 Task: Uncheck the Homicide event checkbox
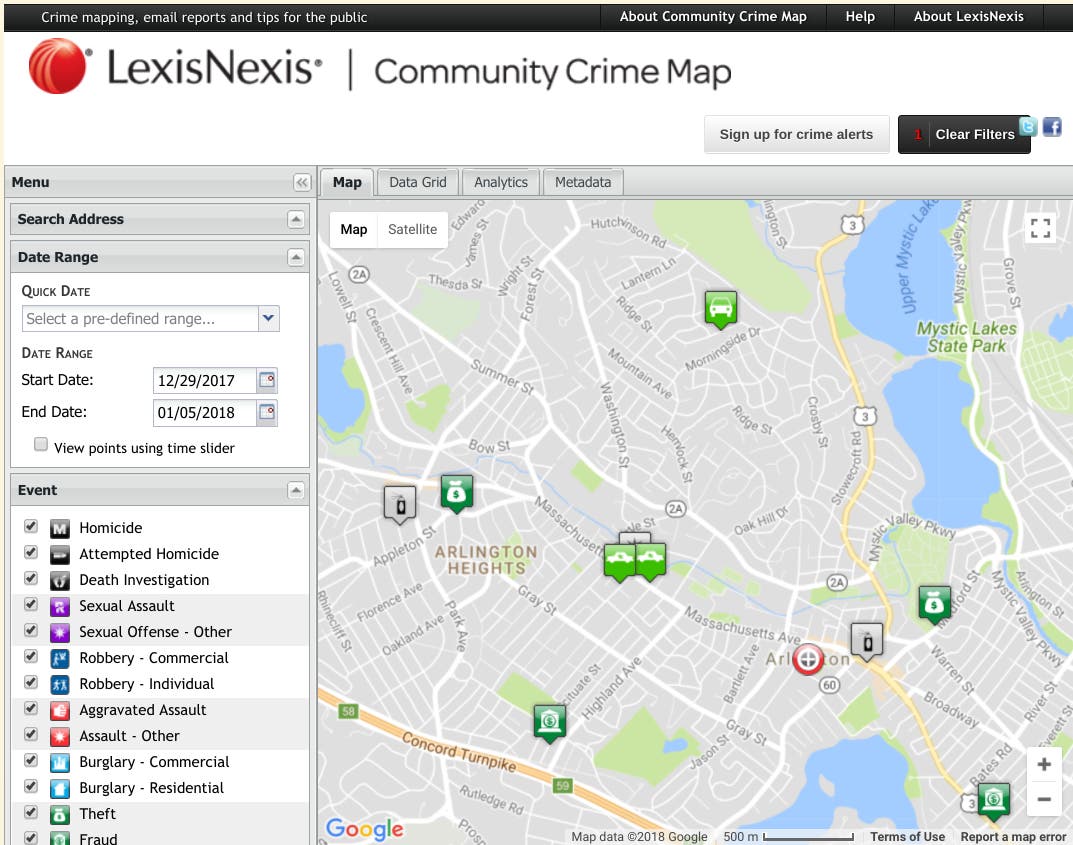click(x=31, y=527)
